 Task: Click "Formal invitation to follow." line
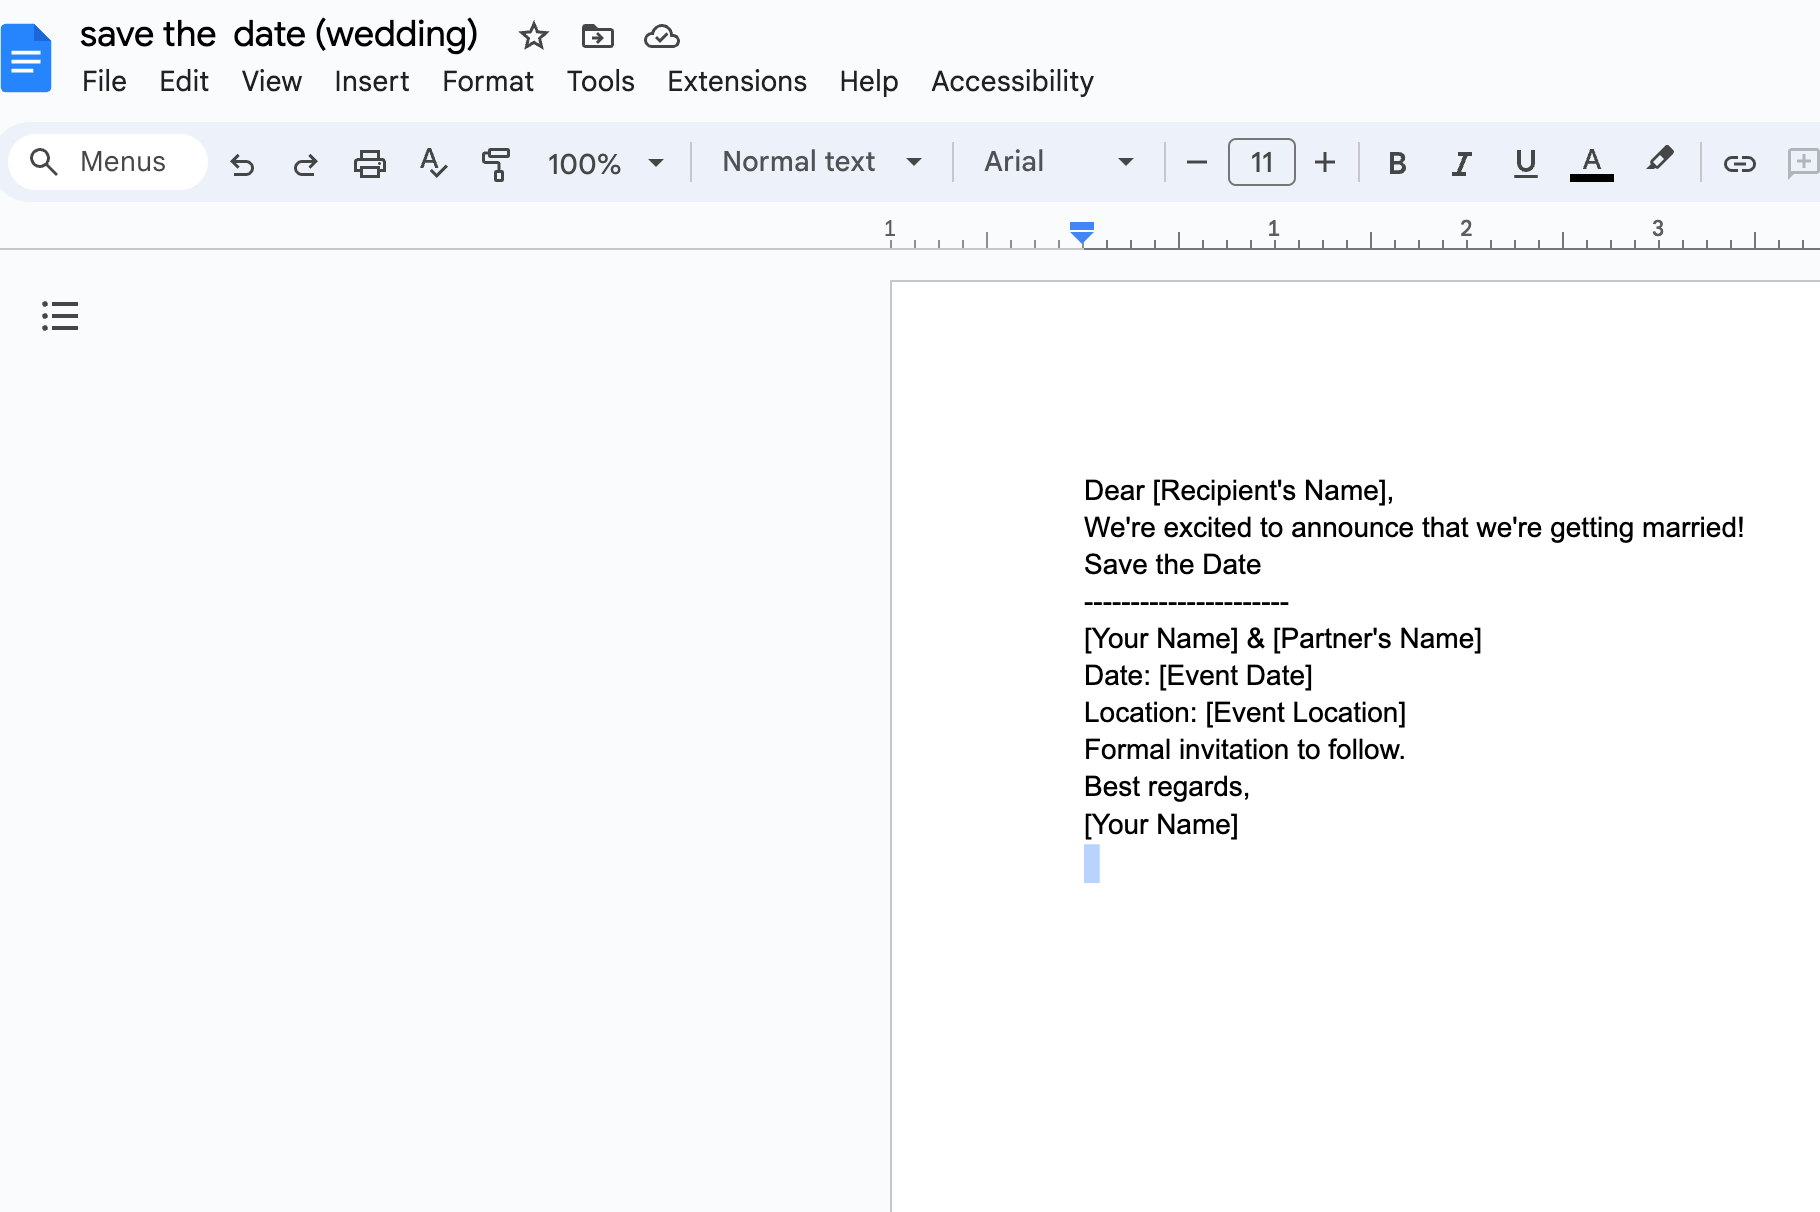tap(1245, 750)
